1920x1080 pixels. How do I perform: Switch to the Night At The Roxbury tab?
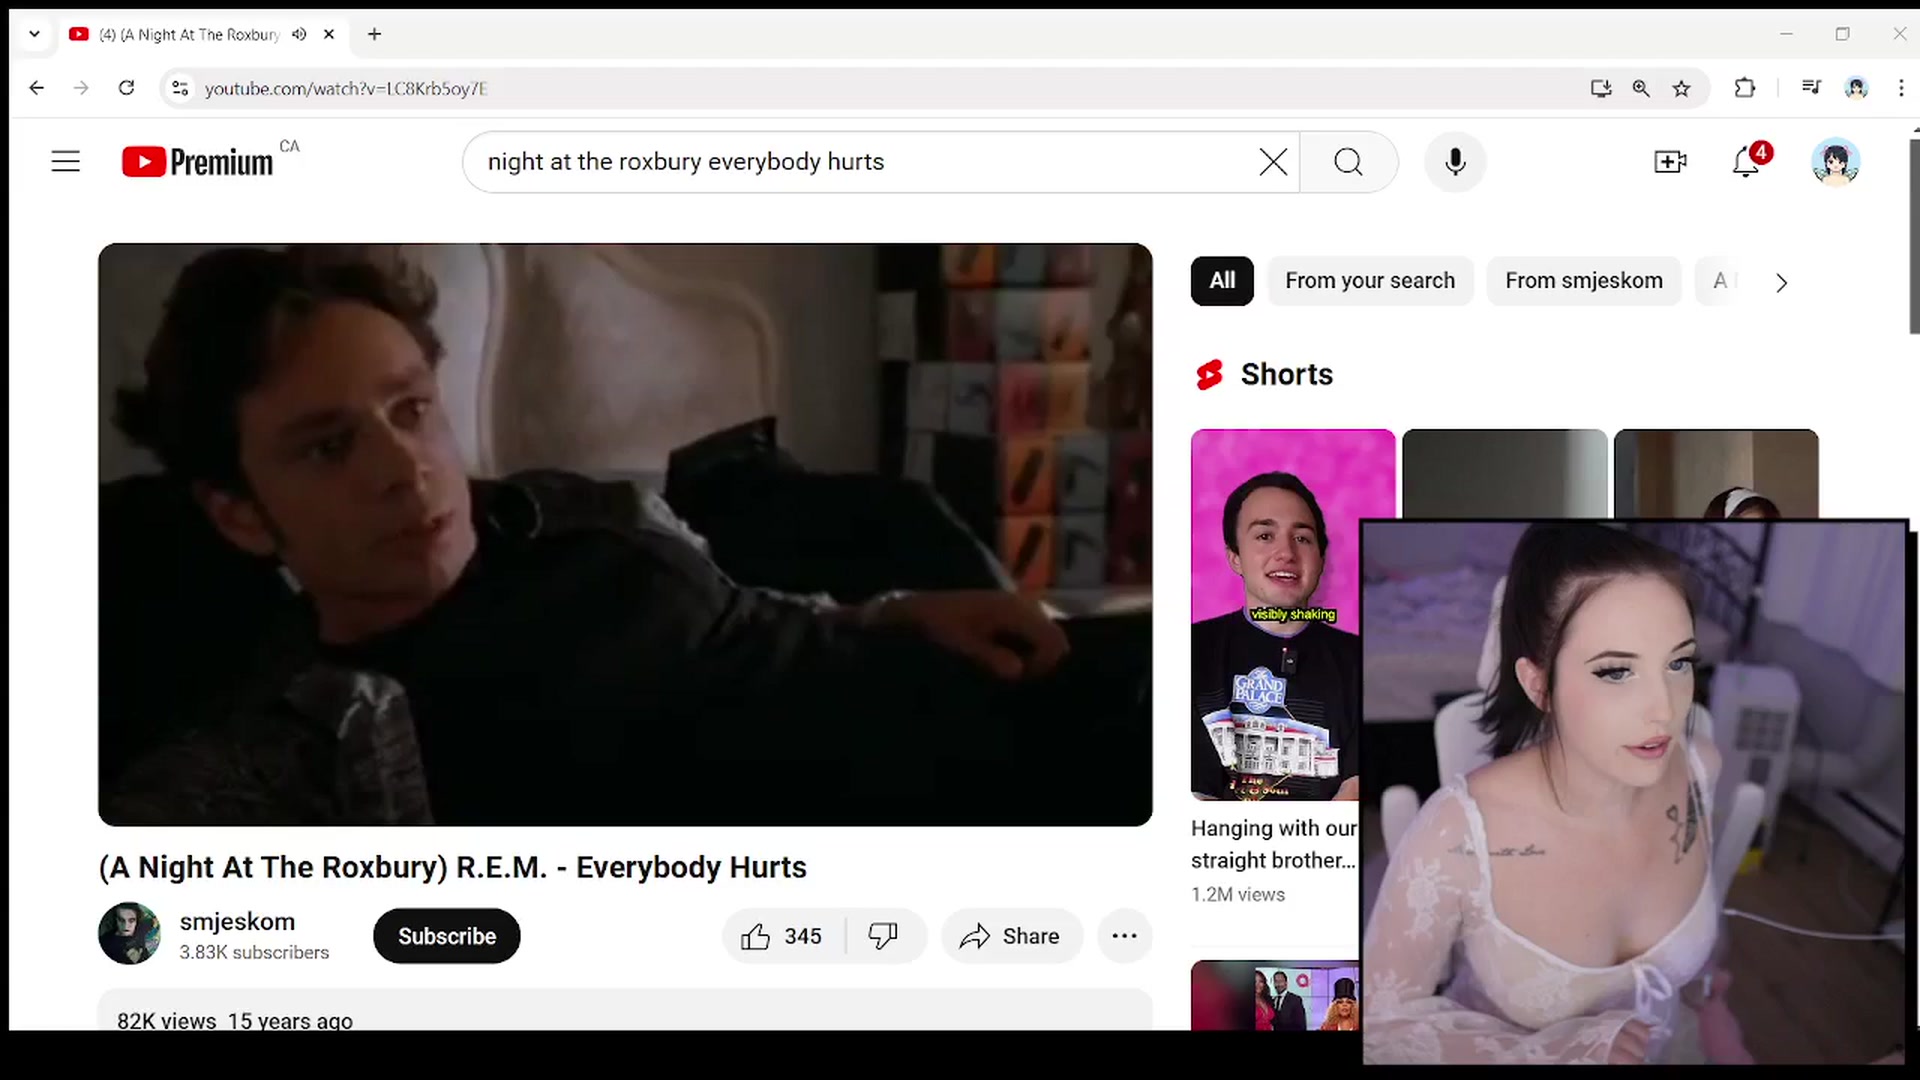pos(190,34)
